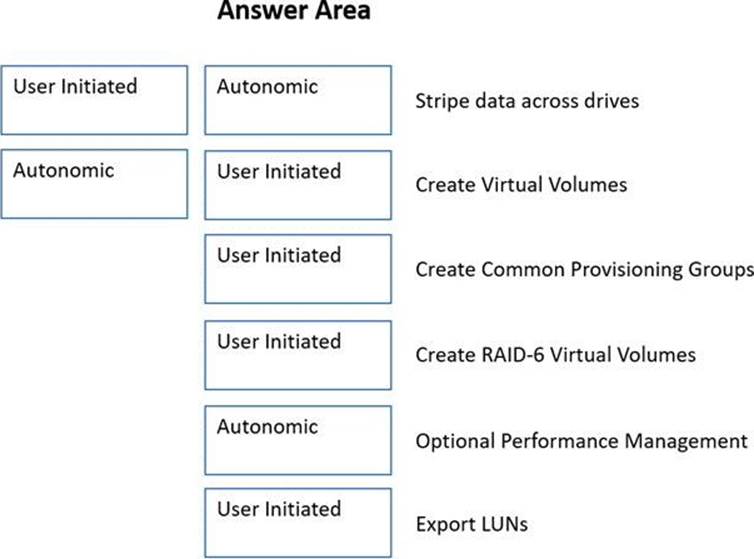Pick the answer box for Optional Performance Management
Viewport: 754px width, 559px height.
click(298, 440)
